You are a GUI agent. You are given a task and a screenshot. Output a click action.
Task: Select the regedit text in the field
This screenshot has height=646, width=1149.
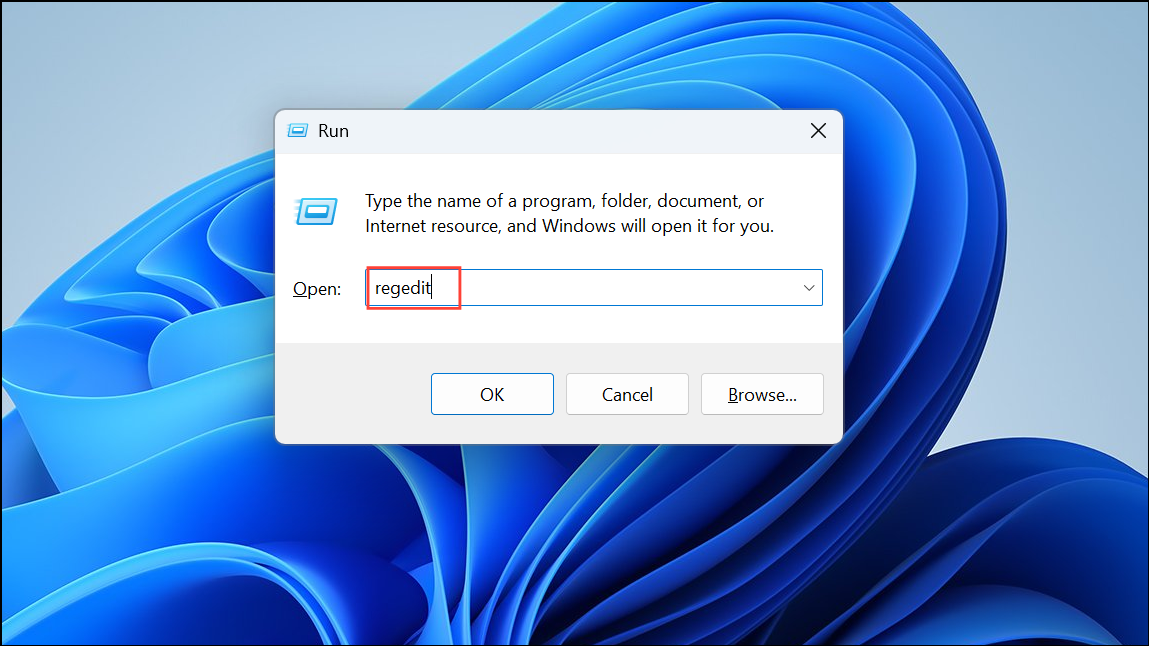click(403, 287)
